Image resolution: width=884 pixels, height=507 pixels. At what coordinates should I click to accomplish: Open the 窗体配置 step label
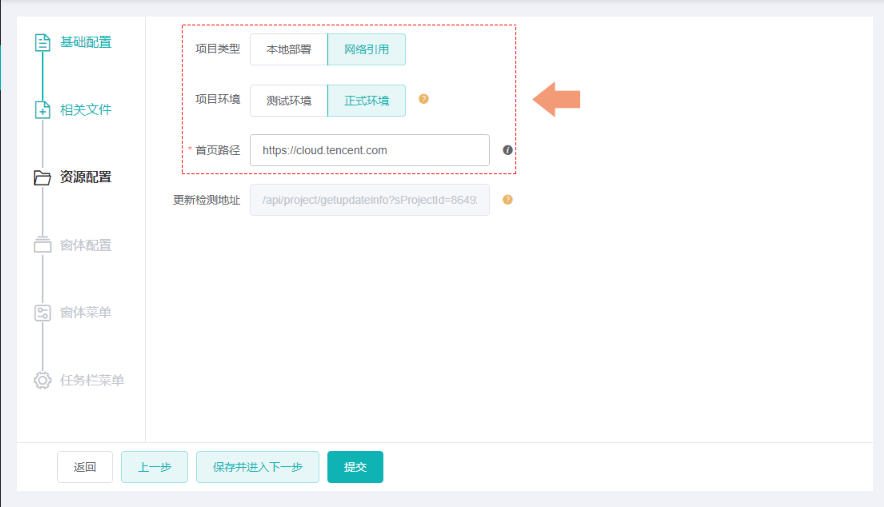point(86,245)
